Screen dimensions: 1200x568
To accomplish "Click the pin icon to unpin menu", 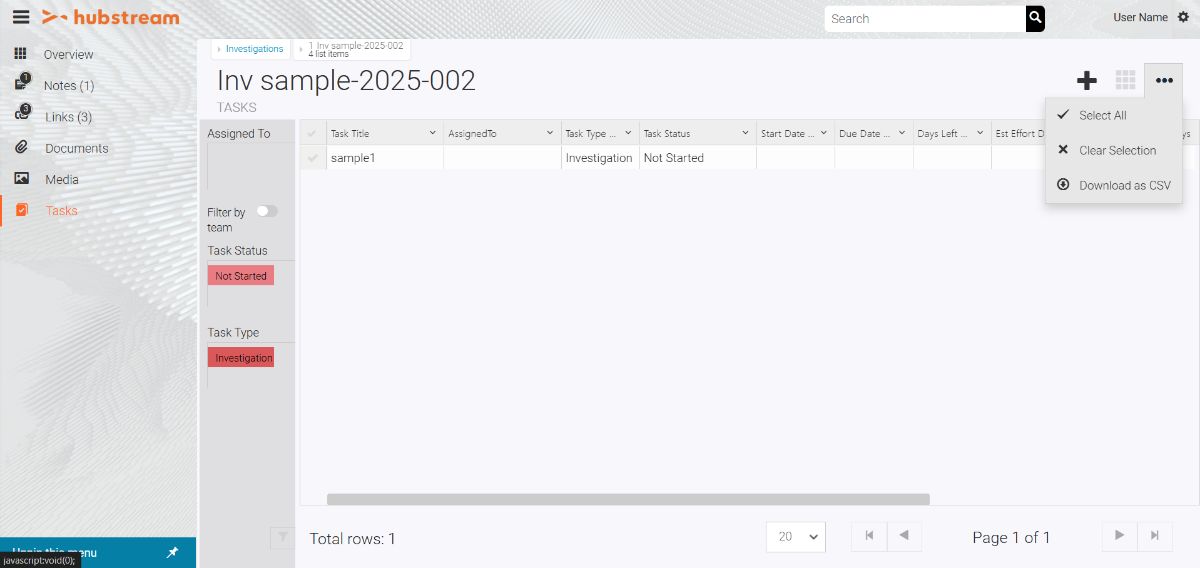I will click(x=172, y=552).
